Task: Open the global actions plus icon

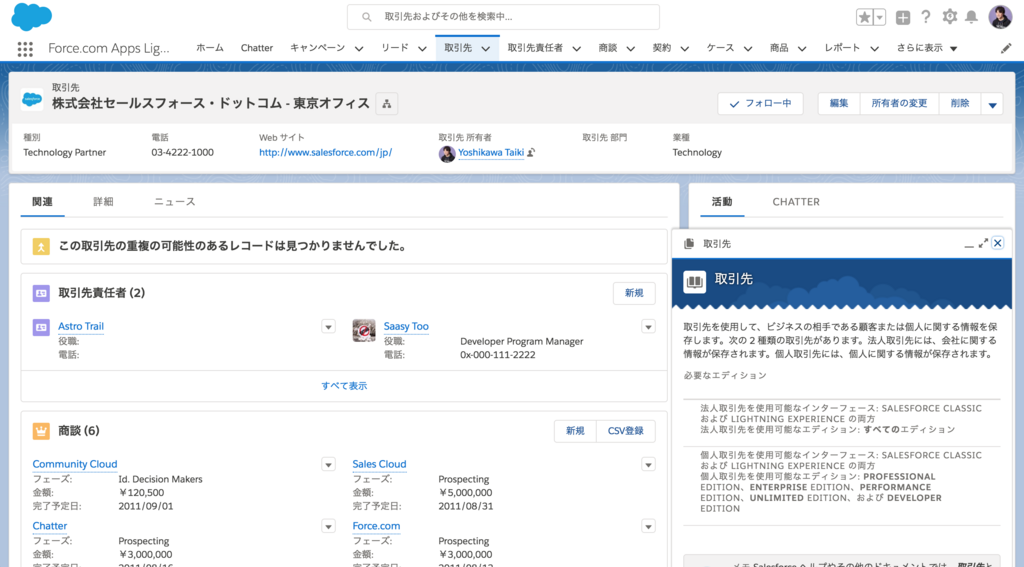Action: (903, 18)
